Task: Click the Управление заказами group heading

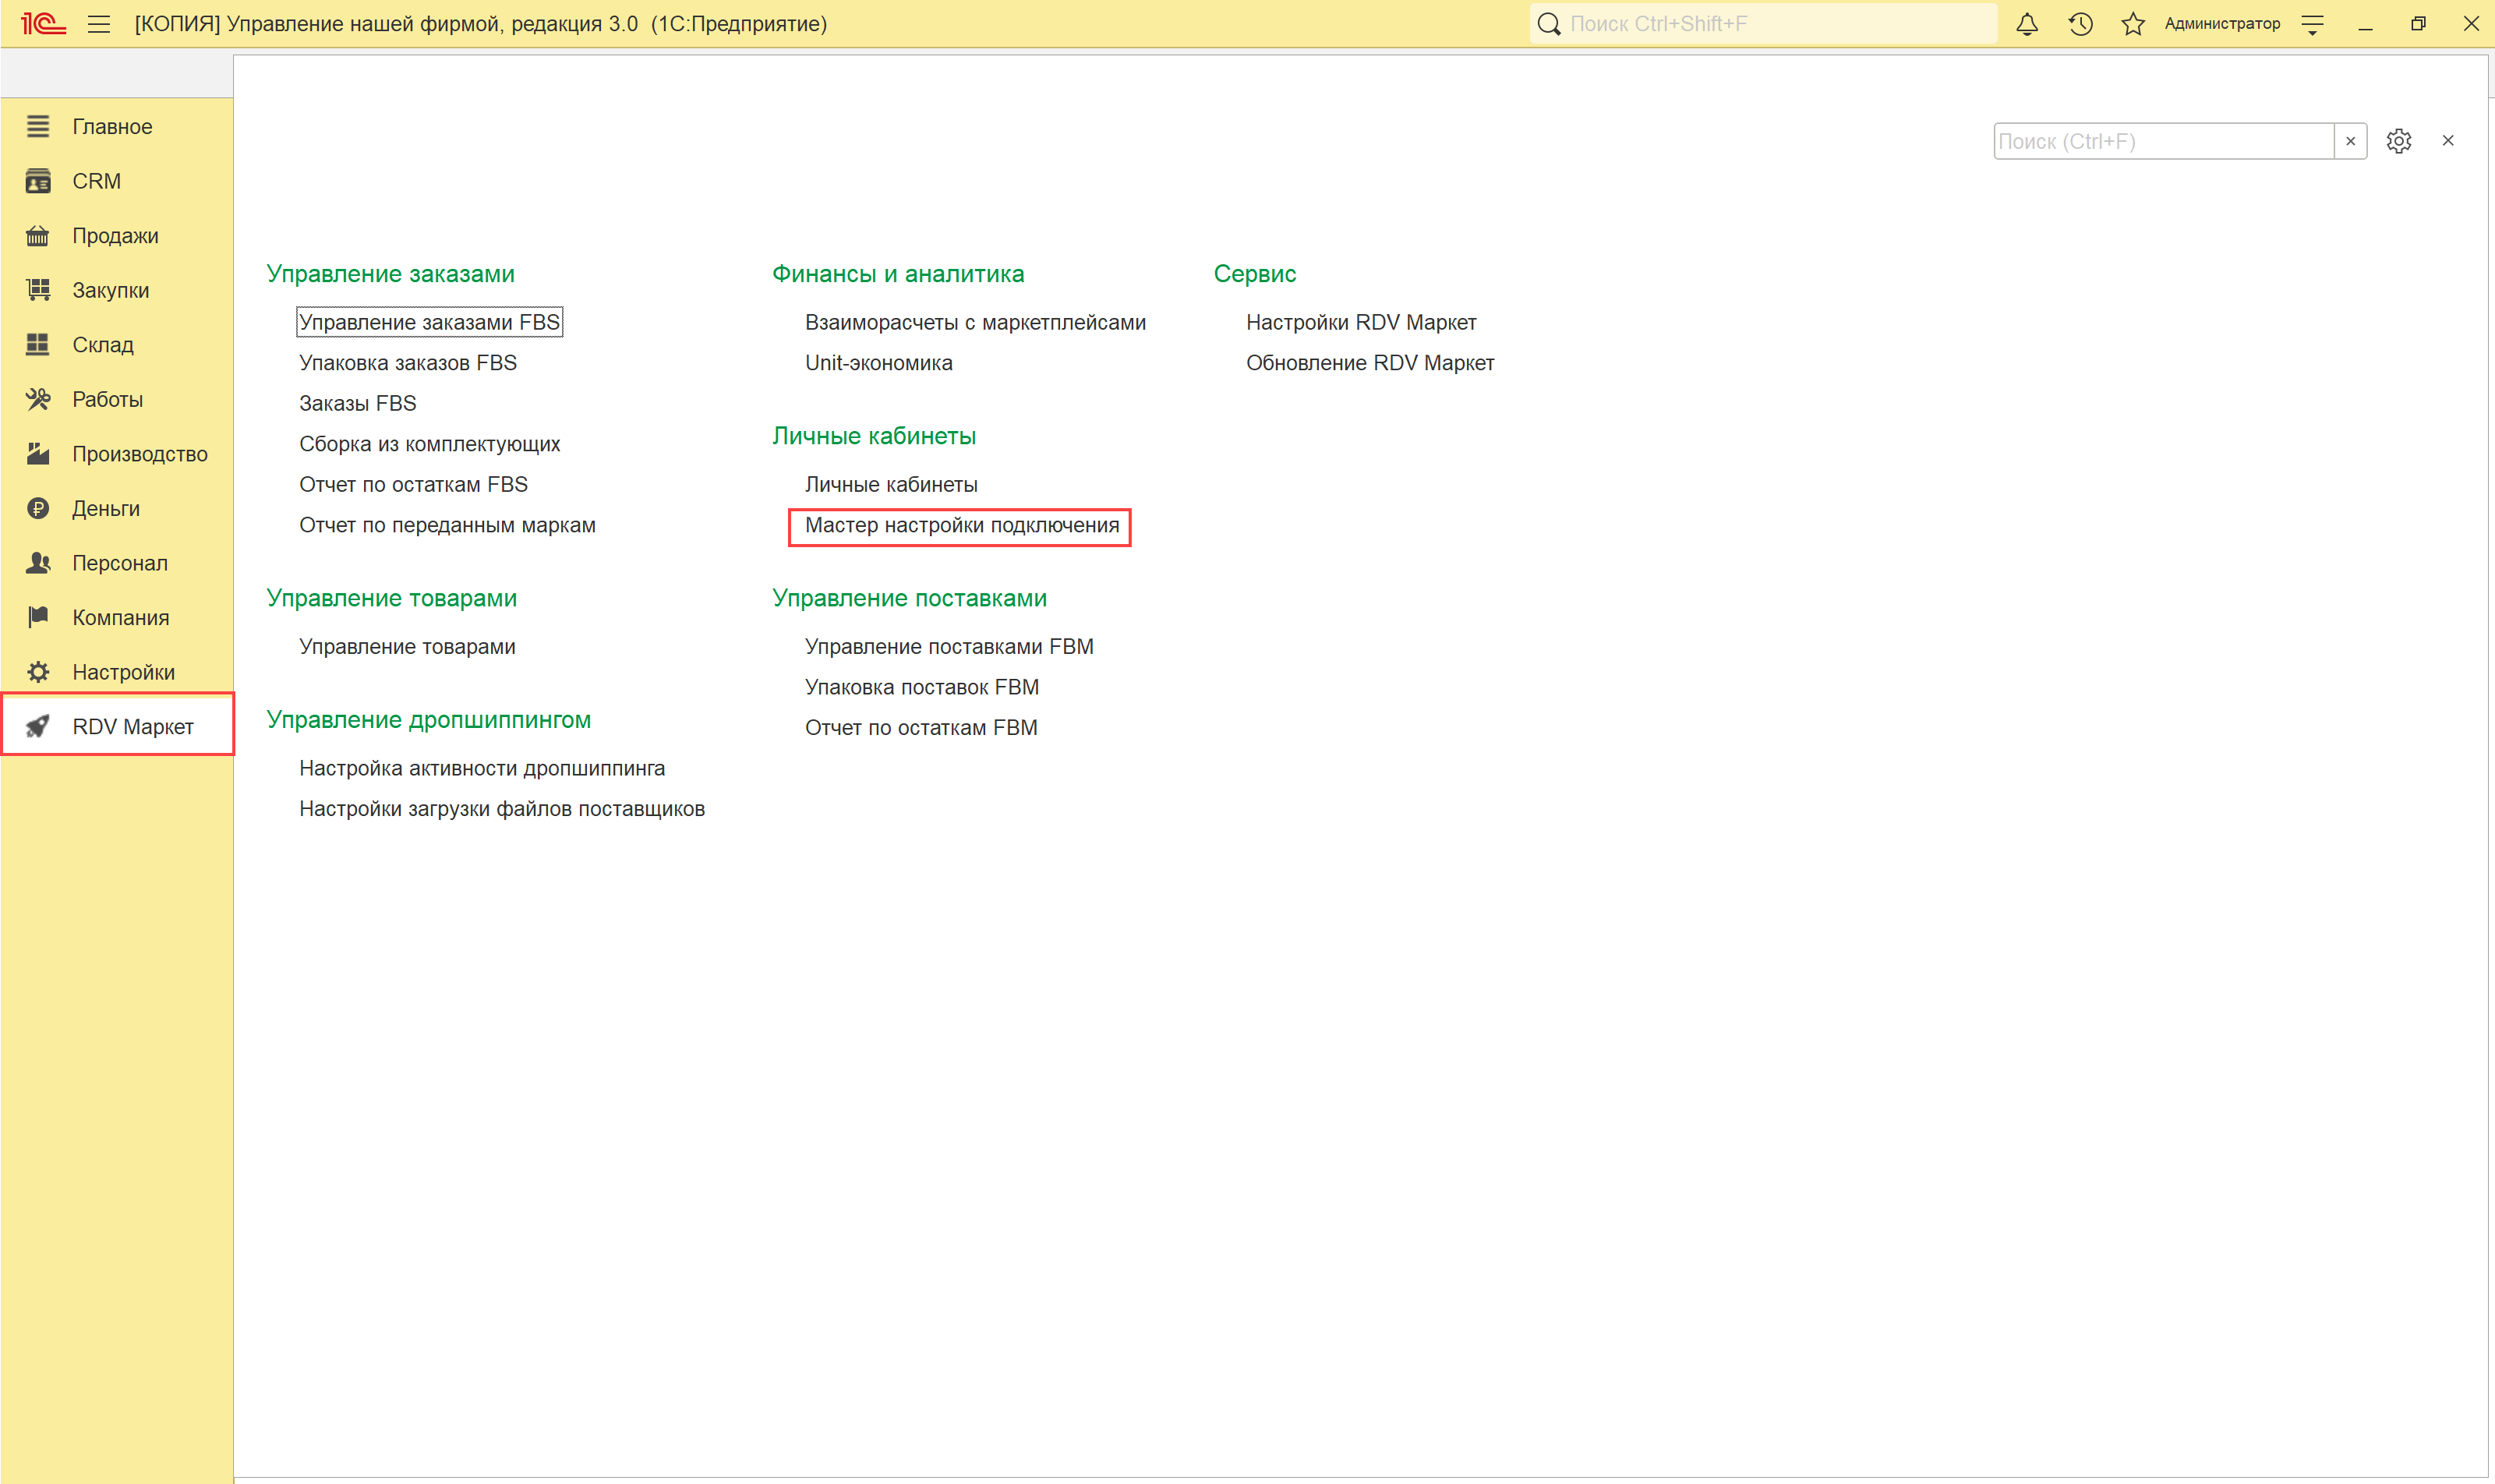Action: (391, 273)
